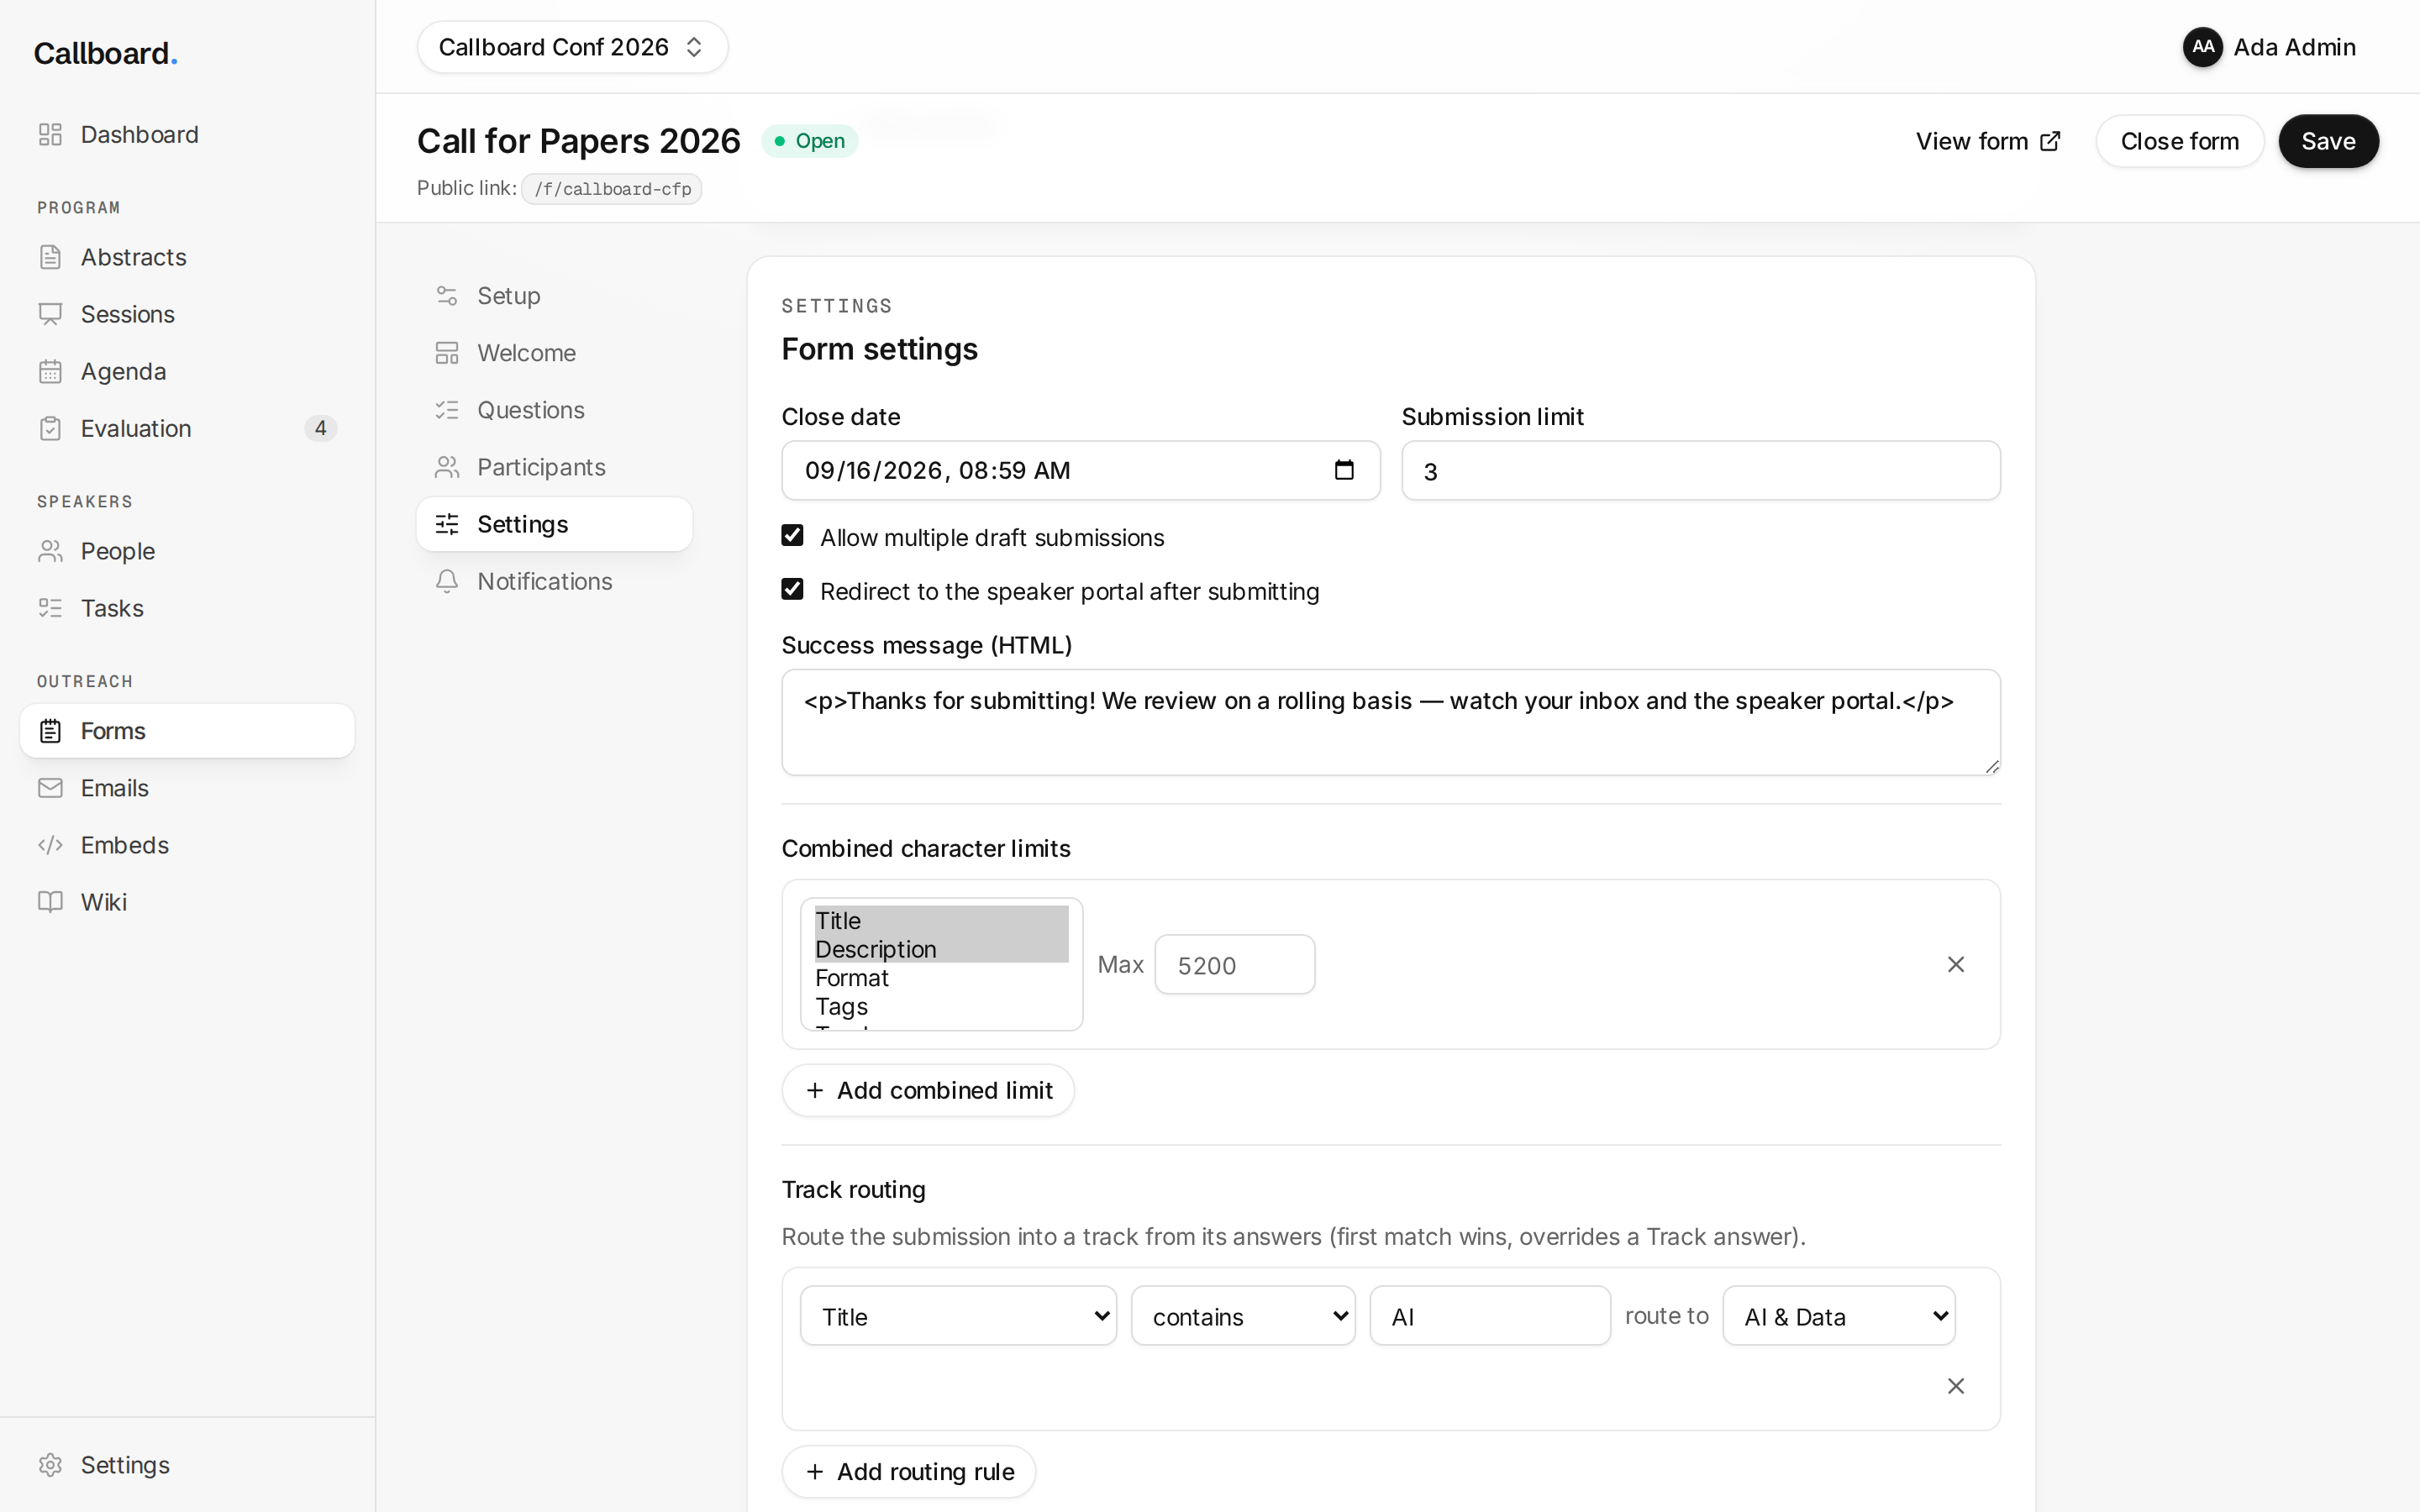Image resolution: width=2420 pixels, height=1512 pixels.
Task: Click the Close form button
Action: pos(2179,141)
